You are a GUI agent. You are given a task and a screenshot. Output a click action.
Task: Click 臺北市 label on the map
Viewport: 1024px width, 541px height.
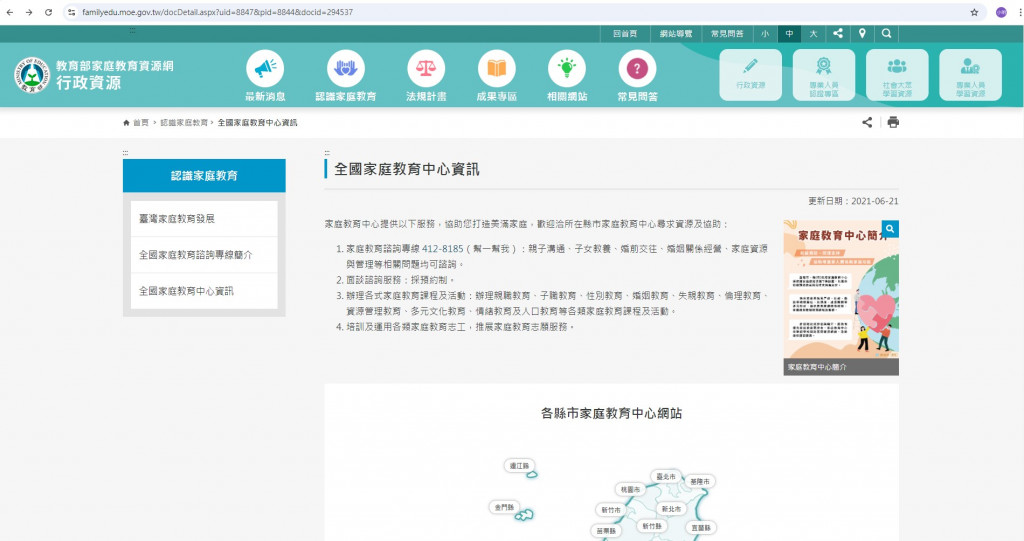point(665,477)
